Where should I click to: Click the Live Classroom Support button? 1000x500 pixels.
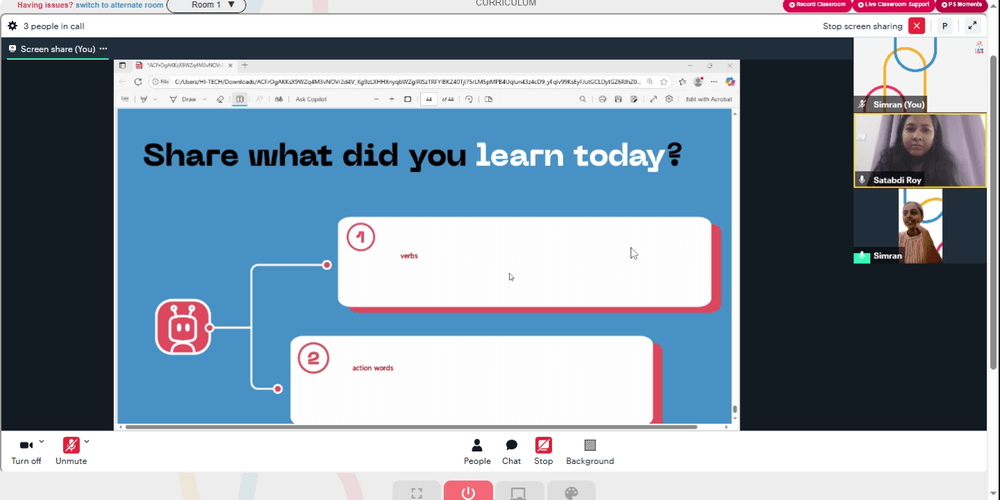click(x=893, y=4)
